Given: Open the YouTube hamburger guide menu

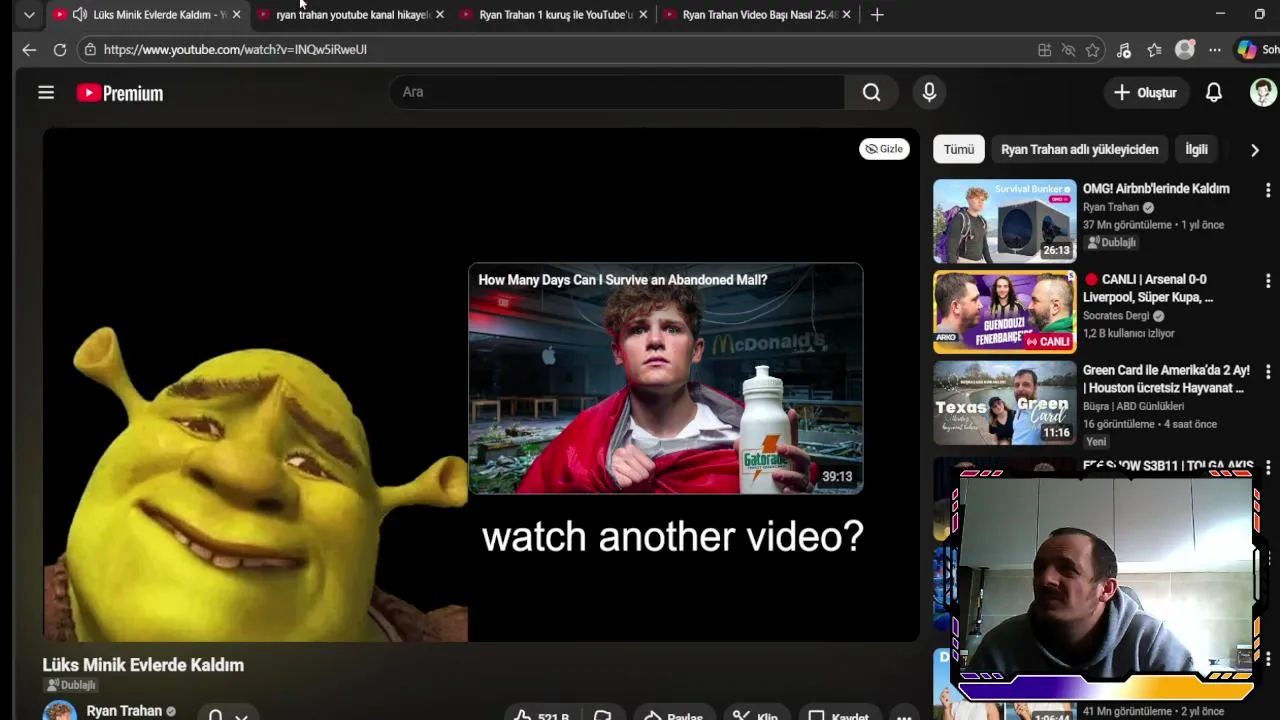Looking at the screenshot, I should 46,92.
